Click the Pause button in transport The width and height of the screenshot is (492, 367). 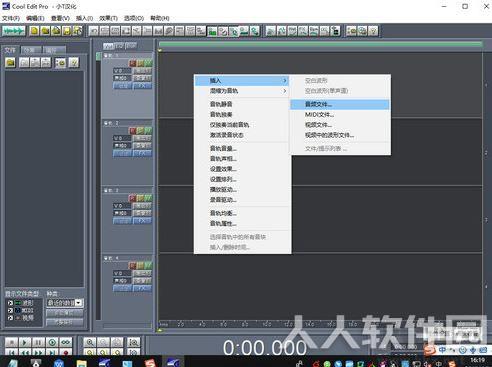point(38,342)
